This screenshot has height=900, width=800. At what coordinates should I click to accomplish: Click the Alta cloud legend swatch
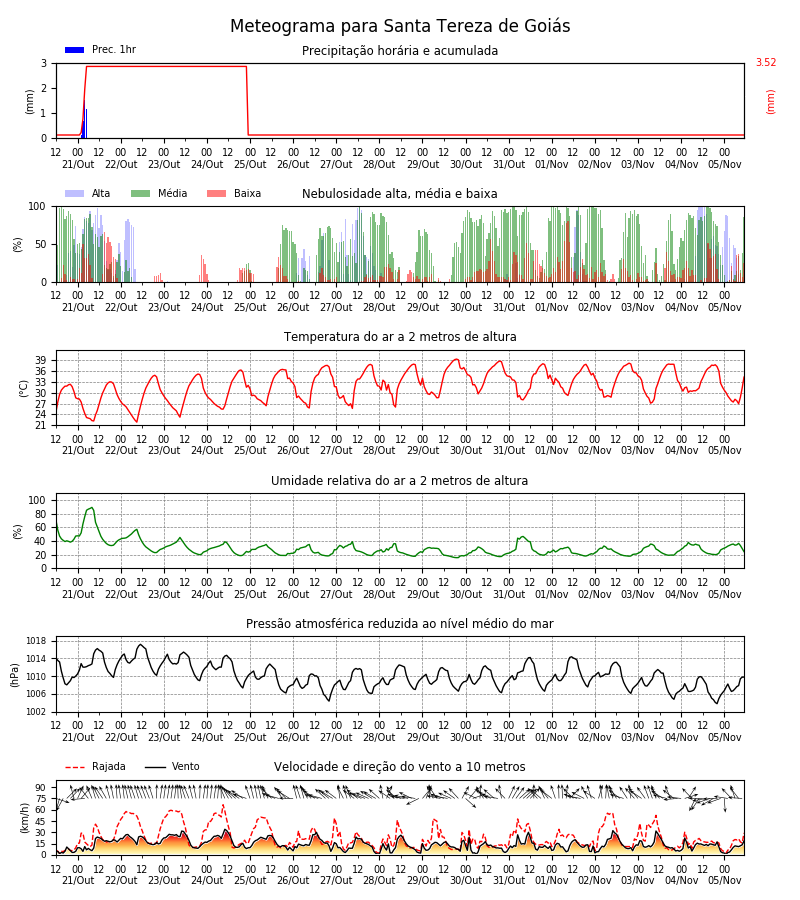point(75,193)
